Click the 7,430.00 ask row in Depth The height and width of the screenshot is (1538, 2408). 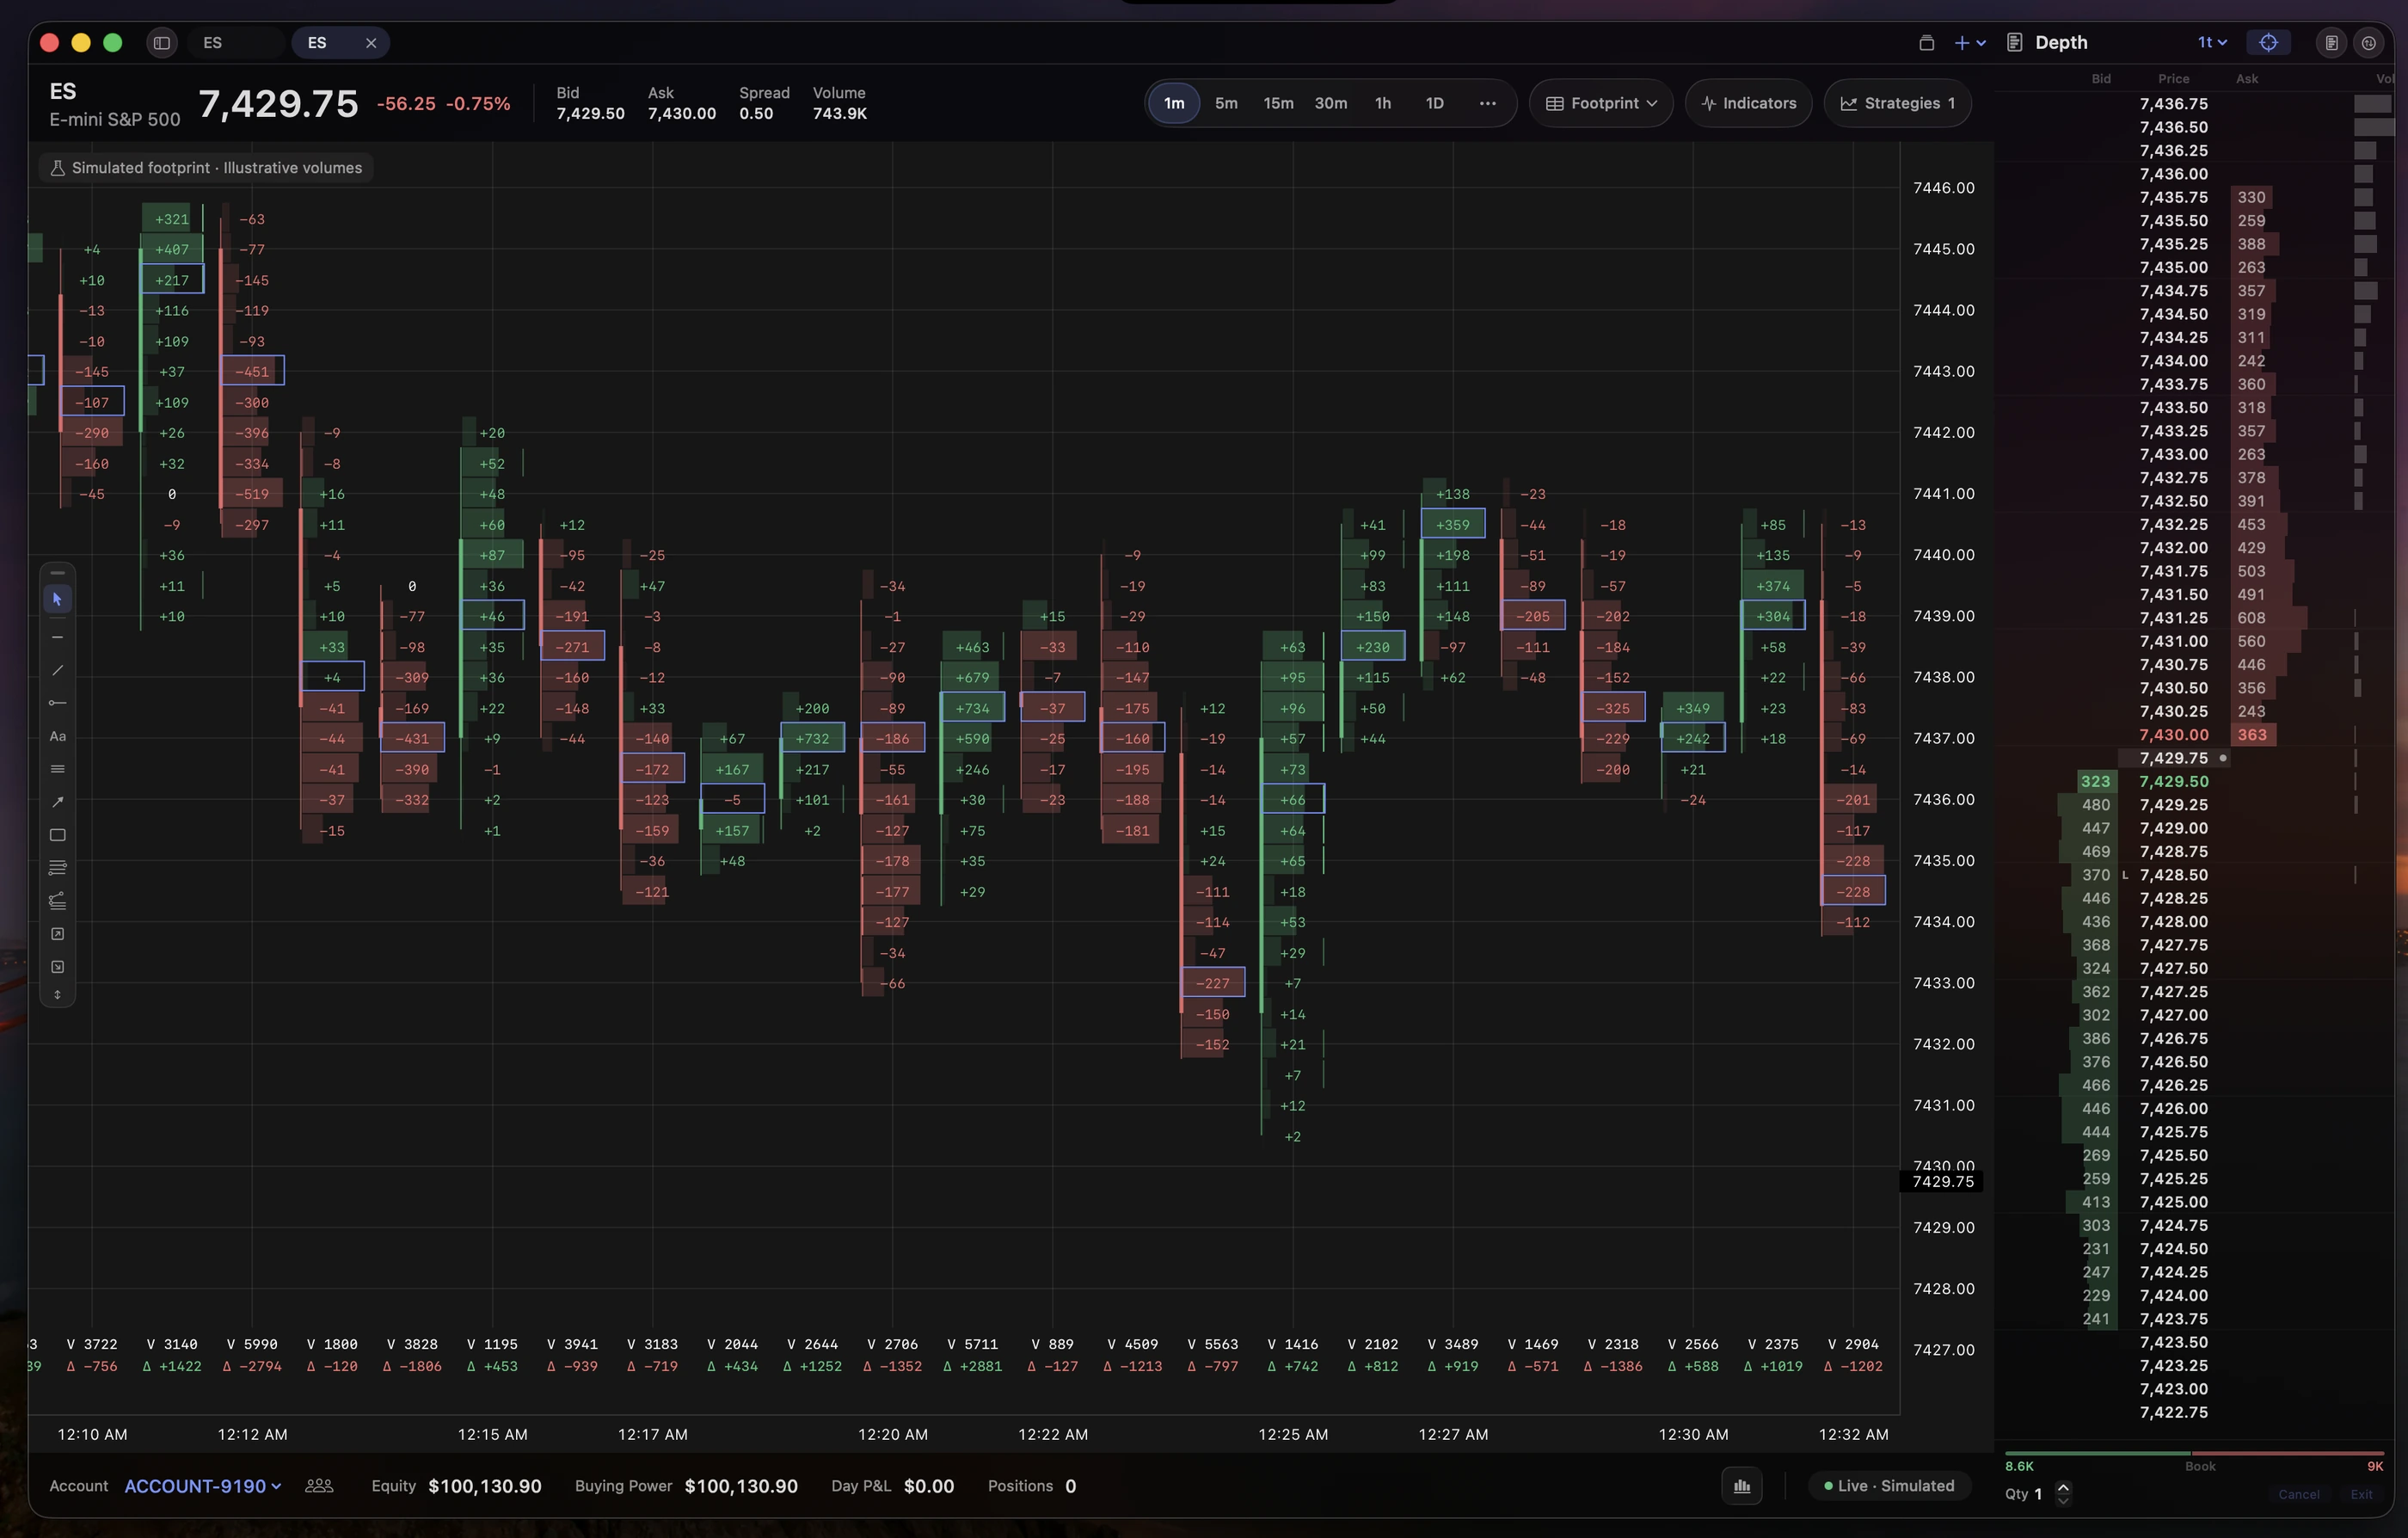pyautogui.click(x=2196, y=735)
